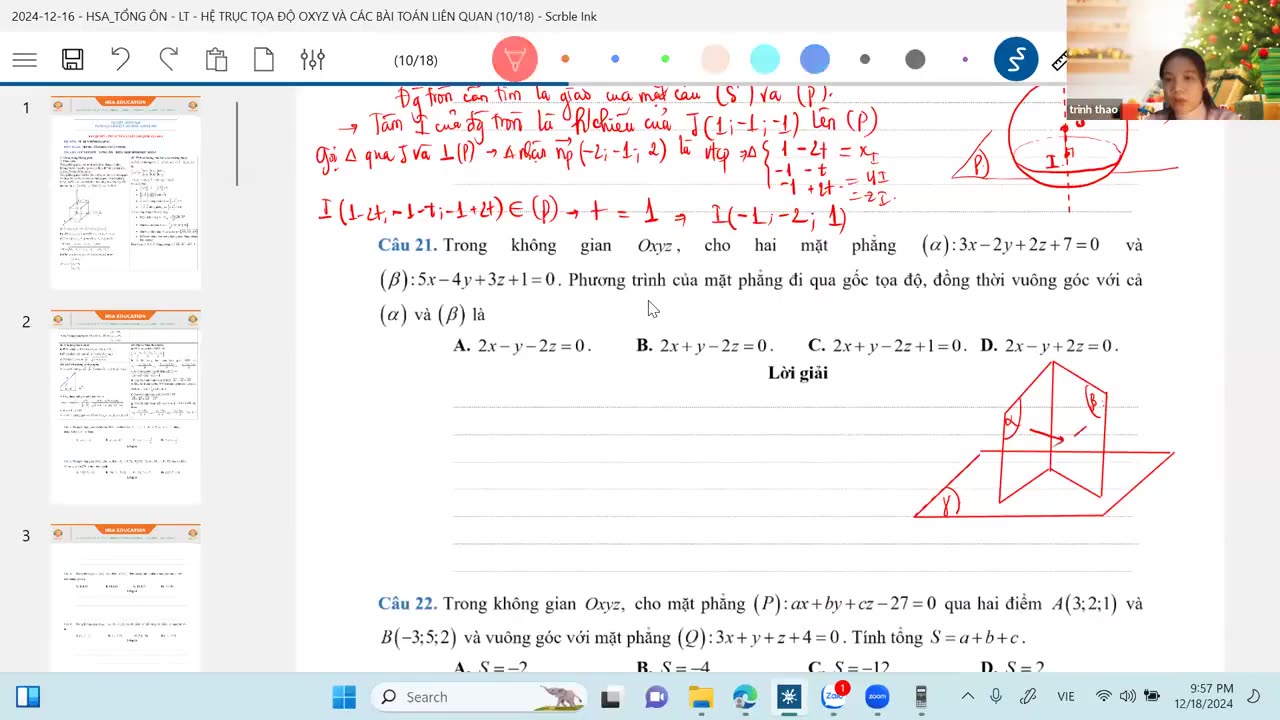Check battery status icon

1152,697
